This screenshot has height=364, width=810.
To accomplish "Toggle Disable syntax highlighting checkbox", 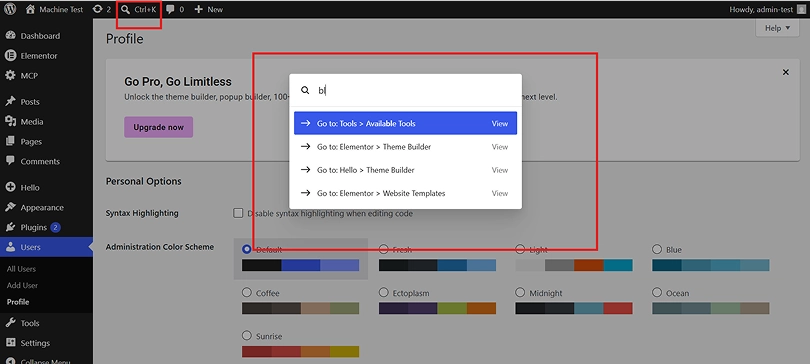I will [238, 213].
